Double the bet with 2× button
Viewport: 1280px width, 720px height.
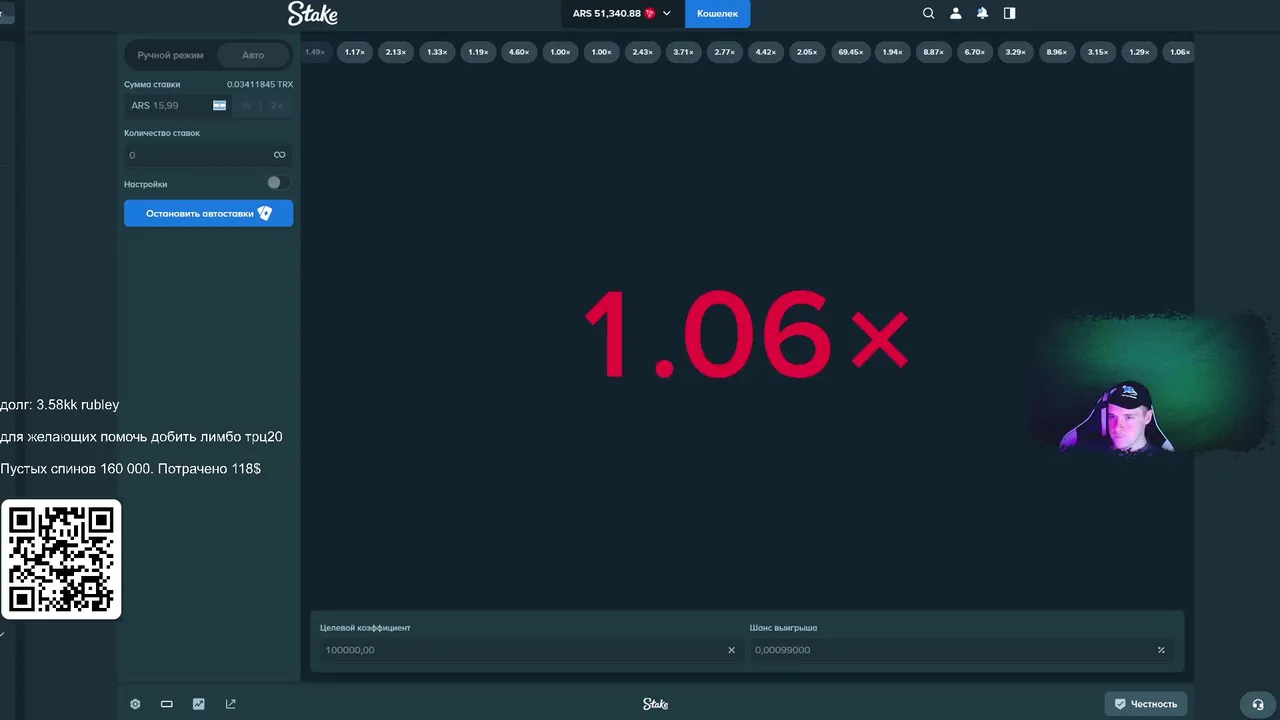click(x=277, y=105)
